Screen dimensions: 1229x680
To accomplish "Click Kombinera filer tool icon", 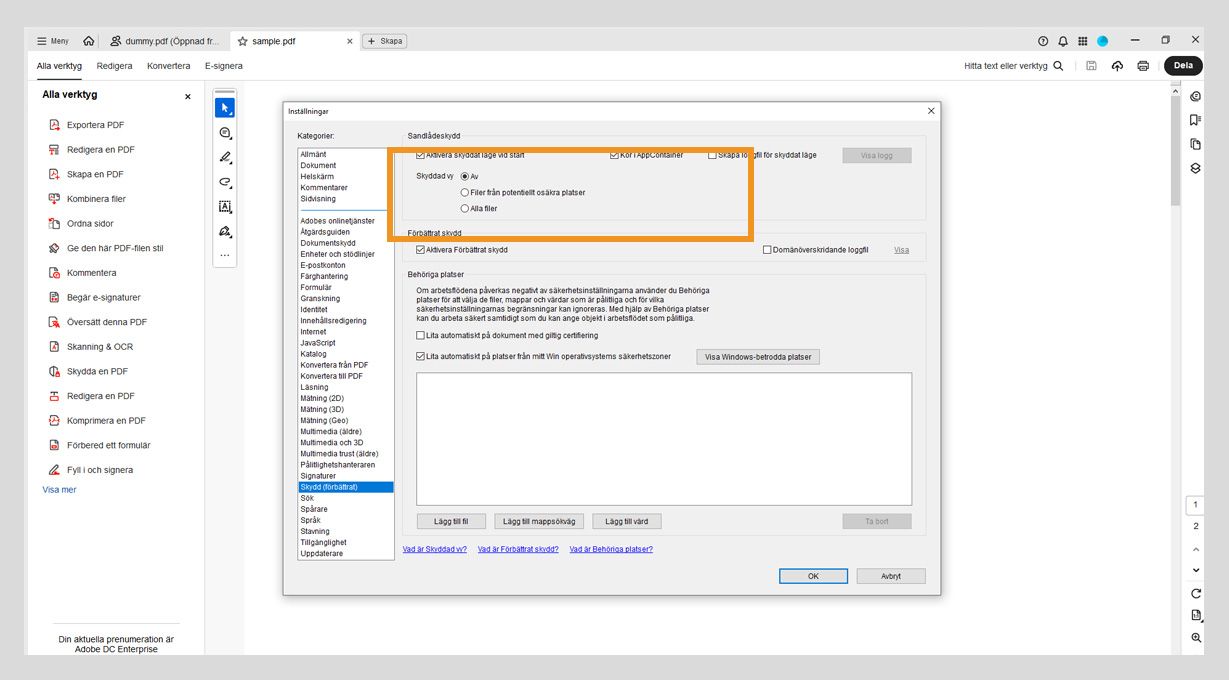I will (56, 199).
